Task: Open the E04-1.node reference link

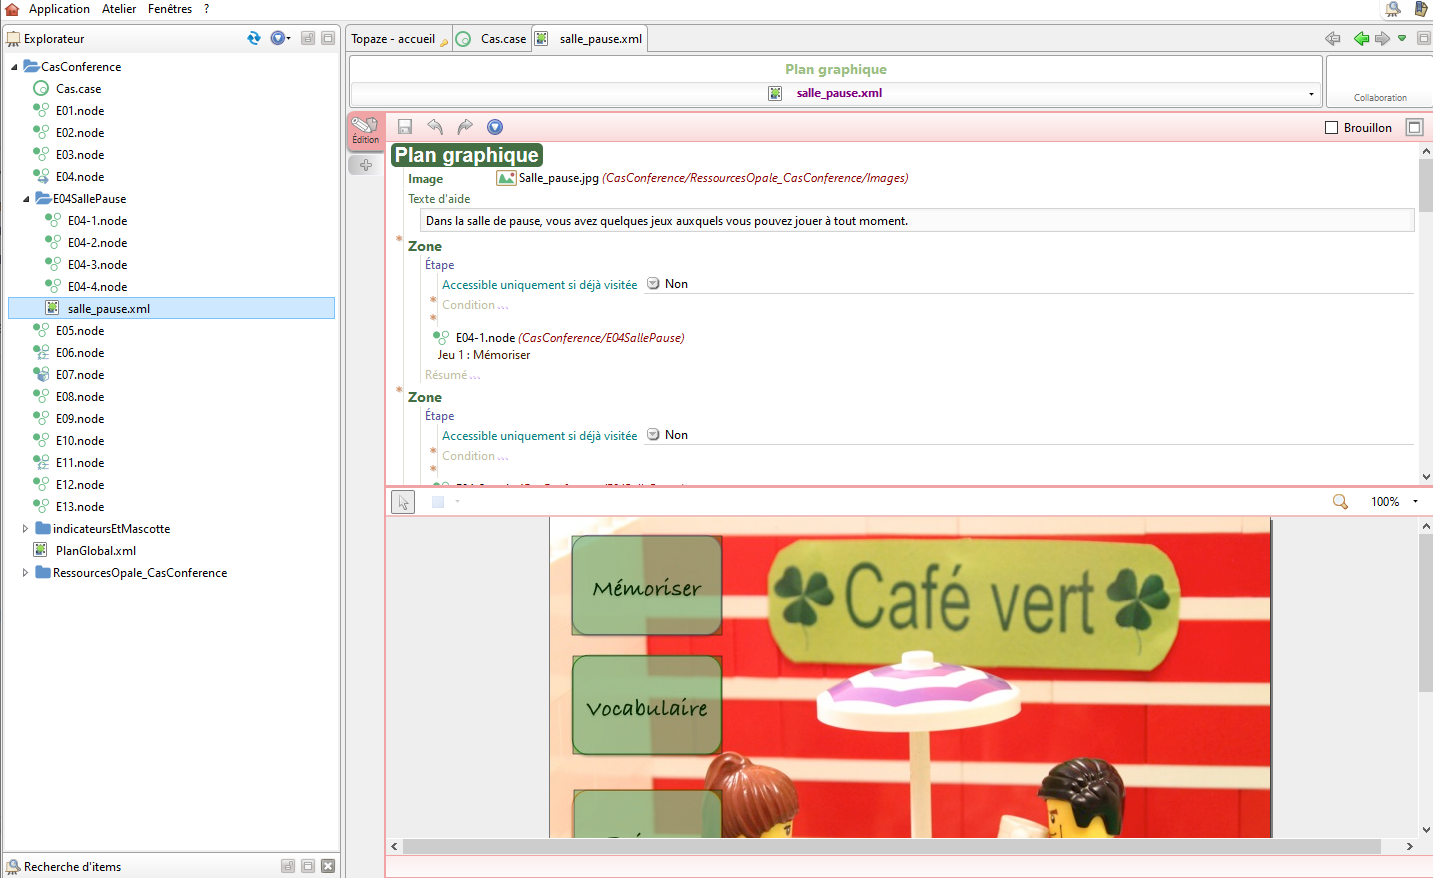Action: click(570, 338)
